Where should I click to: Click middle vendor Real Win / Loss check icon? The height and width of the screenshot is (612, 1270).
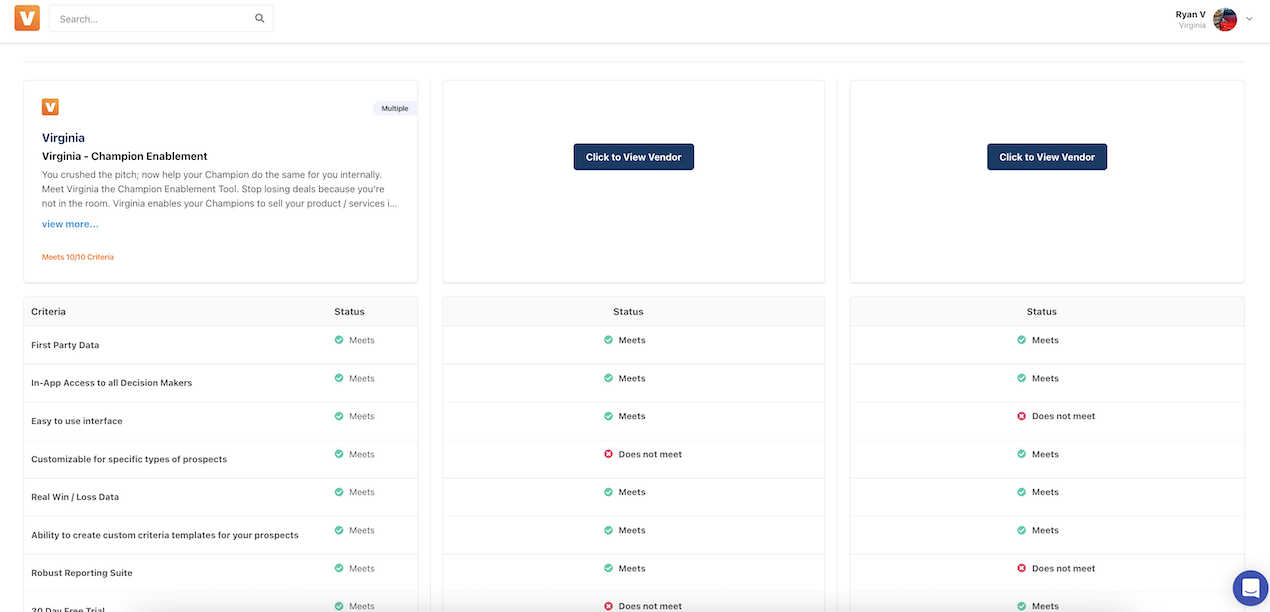pos(608,492)
